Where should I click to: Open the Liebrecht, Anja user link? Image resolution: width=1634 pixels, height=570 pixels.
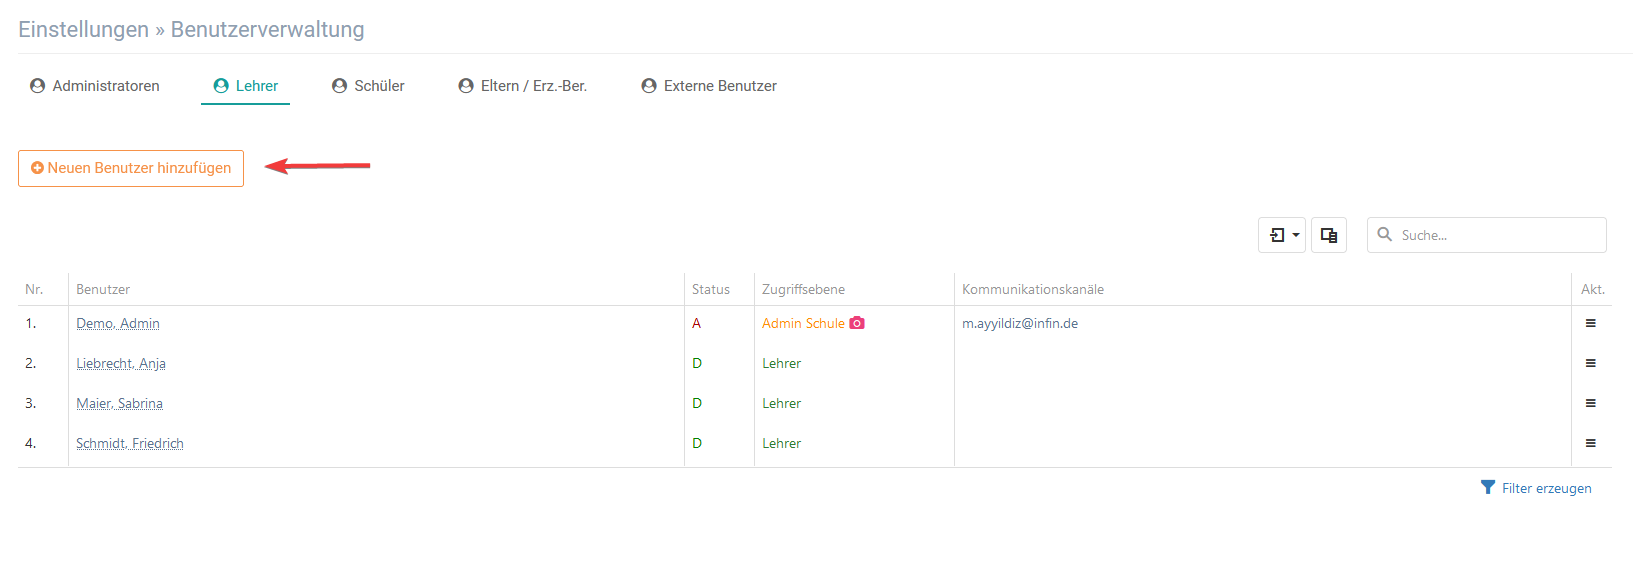click(121, 363)
